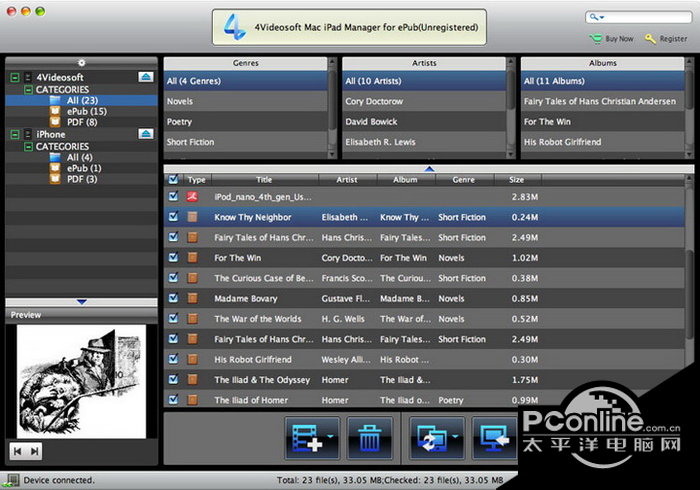700x490 pixels.
Task: Open the search options dropdown
Action: point(602,17)
